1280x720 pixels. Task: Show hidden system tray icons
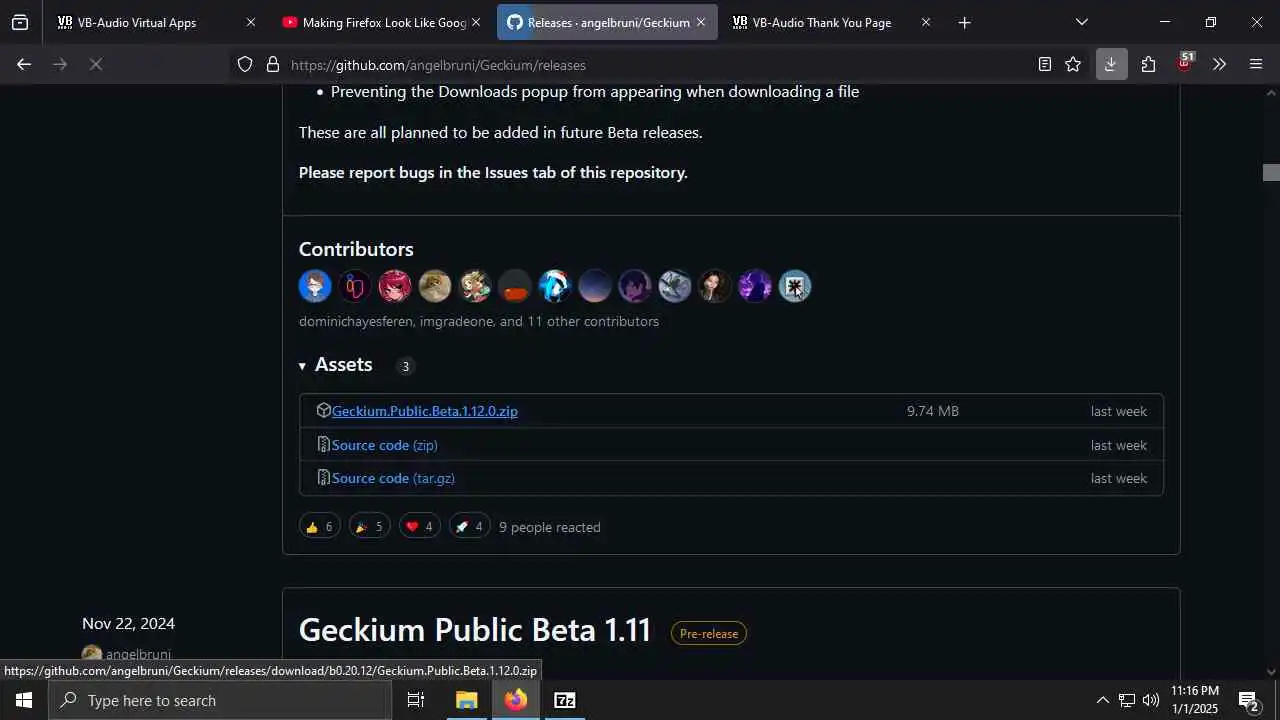[x=1102, y=700]
